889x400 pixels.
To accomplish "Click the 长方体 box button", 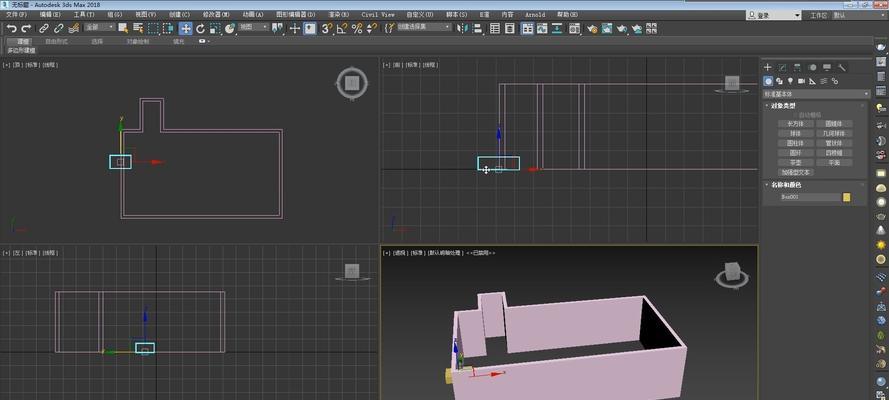I will [x=795, y=124].
